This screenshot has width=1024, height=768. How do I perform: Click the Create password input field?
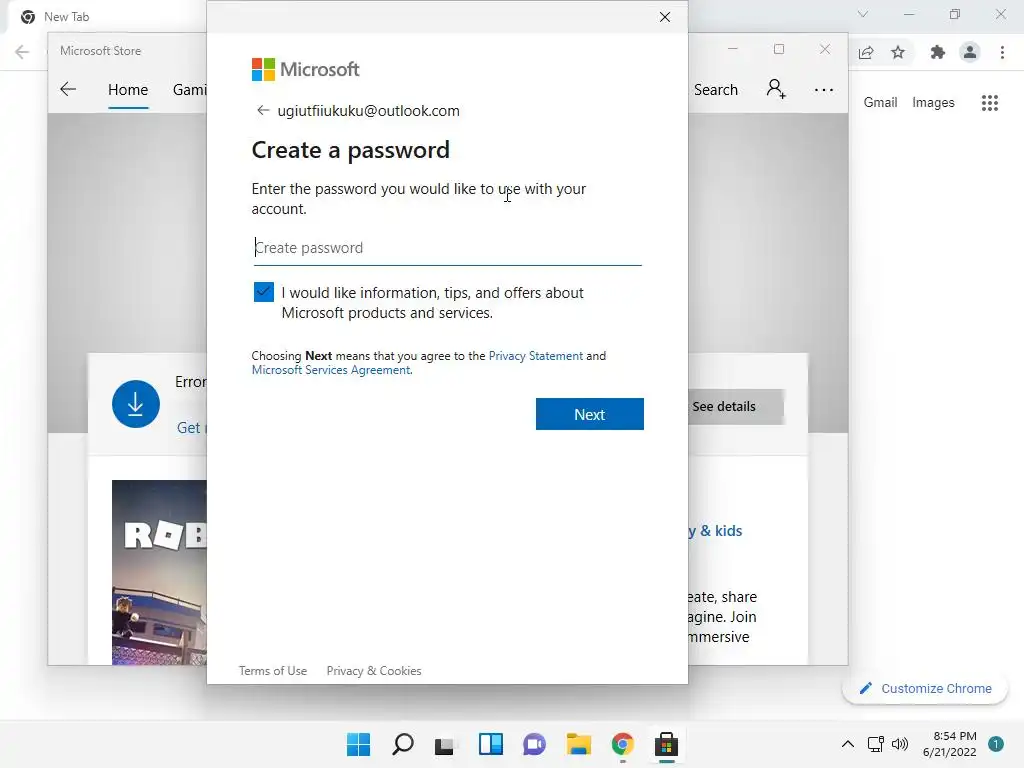447,248
